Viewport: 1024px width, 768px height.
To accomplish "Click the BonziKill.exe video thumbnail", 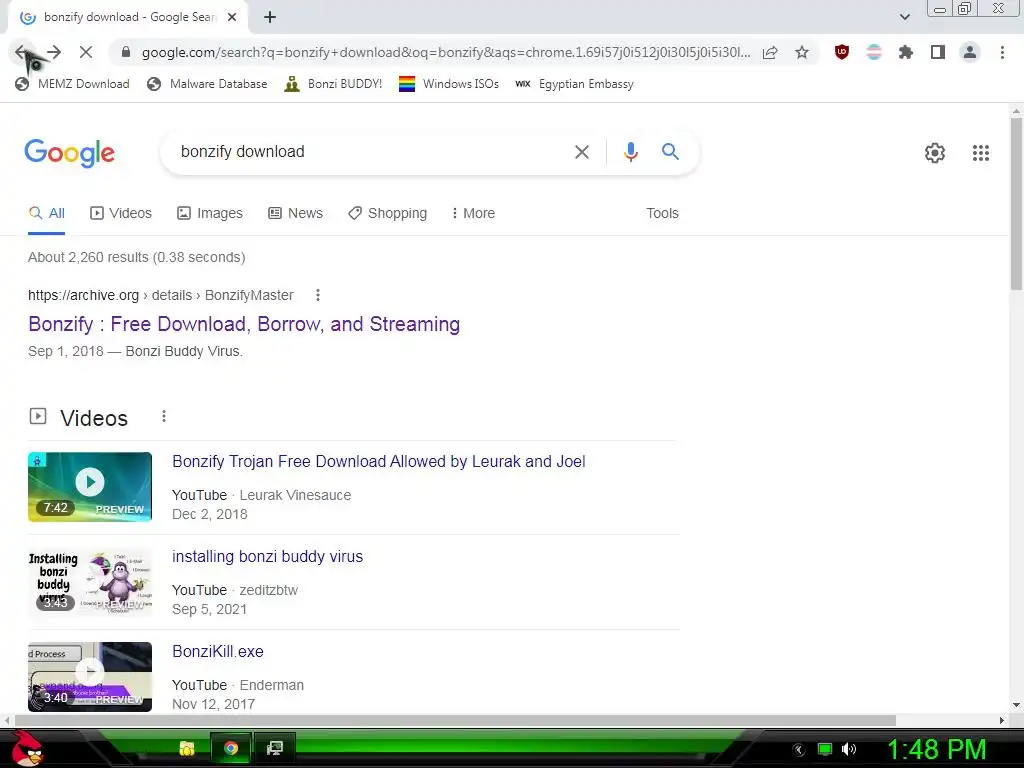I will point(90,677).
